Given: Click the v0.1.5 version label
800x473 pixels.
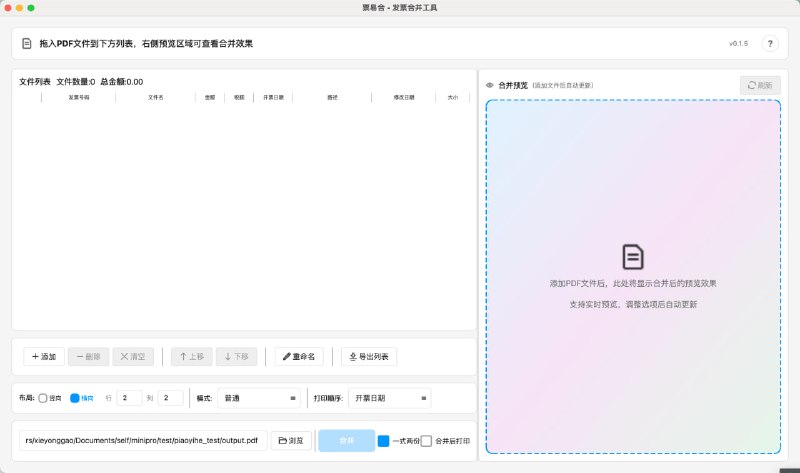Looking at the screenshot, I should 738,43.
